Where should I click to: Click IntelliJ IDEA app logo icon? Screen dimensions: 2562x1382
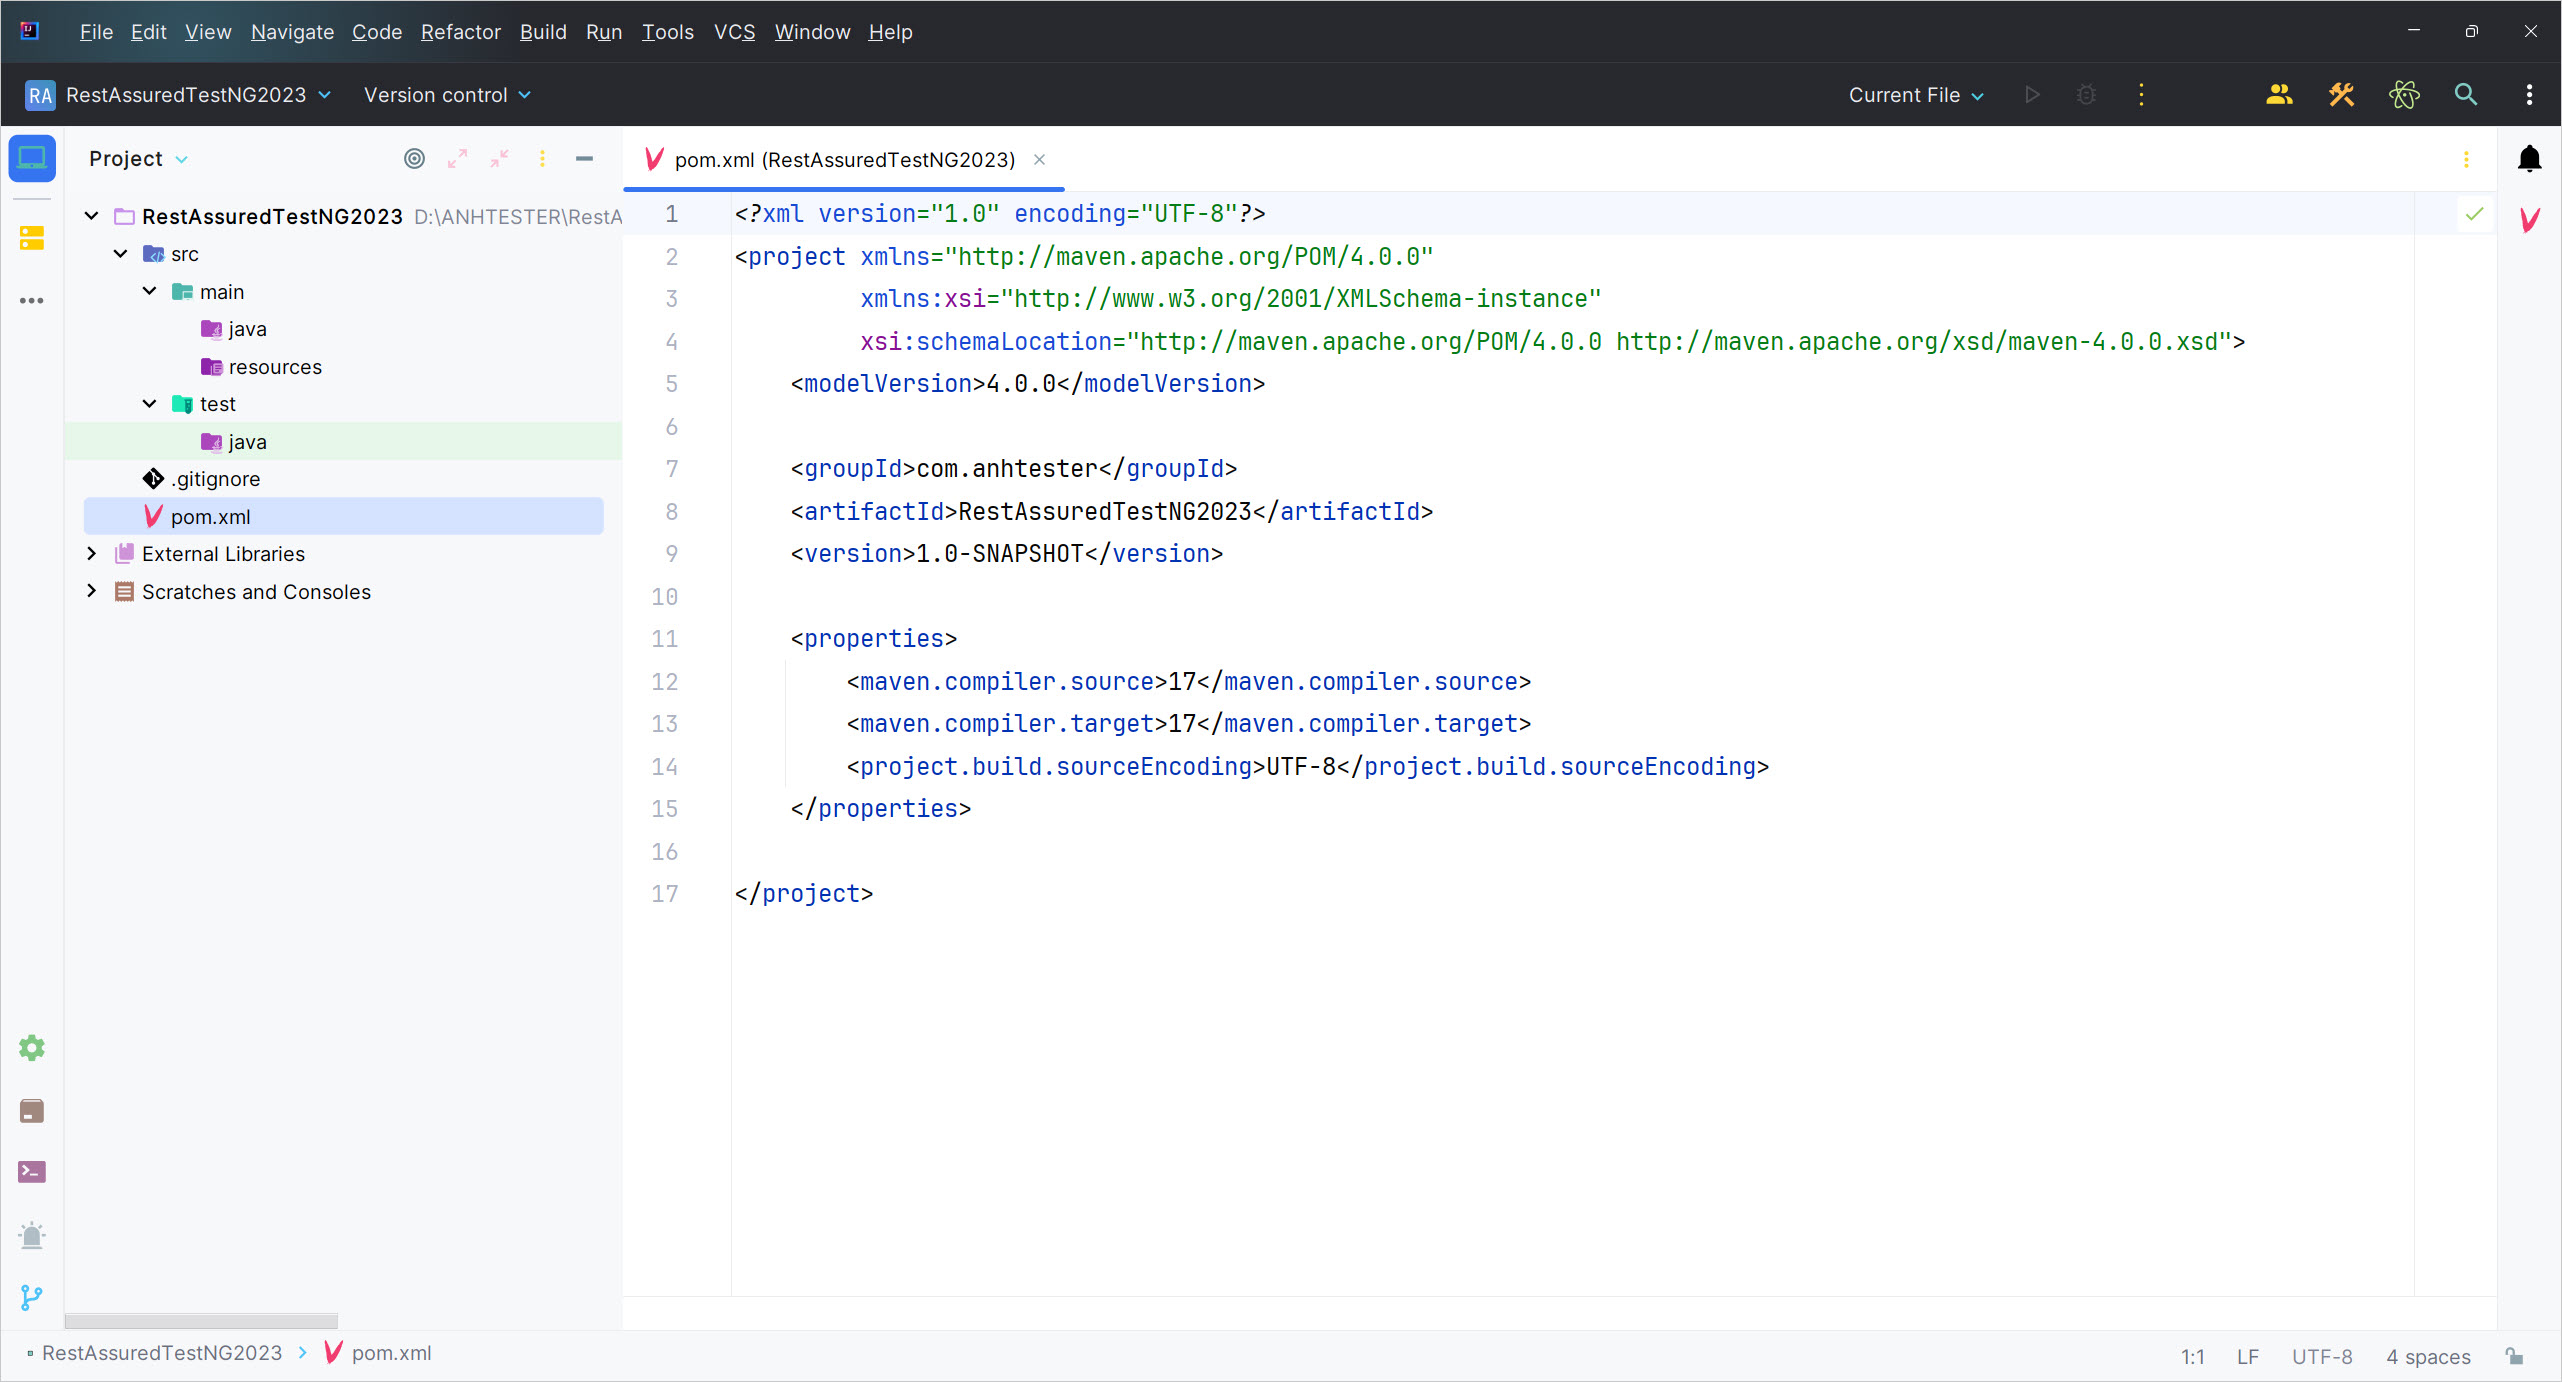coord(30,31)
